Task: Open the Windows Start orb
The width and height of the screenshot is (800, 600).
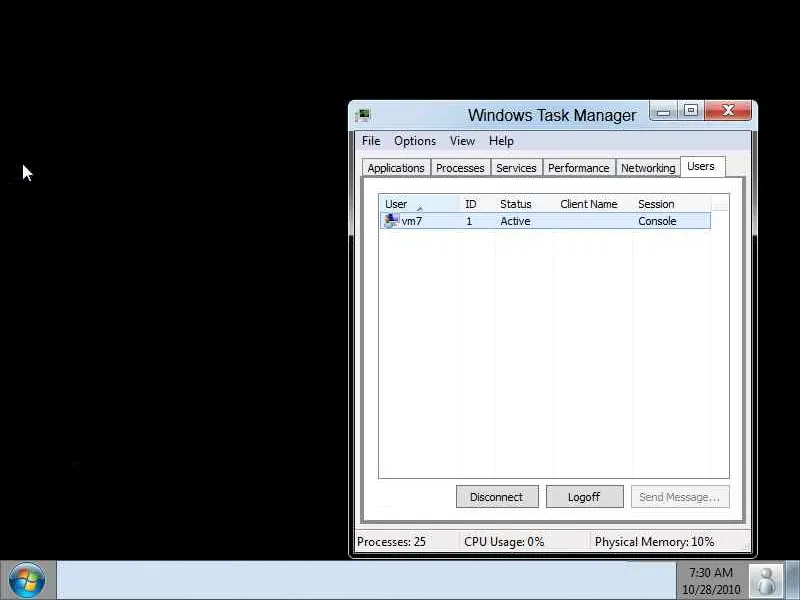Action: (x=27, y=581)
